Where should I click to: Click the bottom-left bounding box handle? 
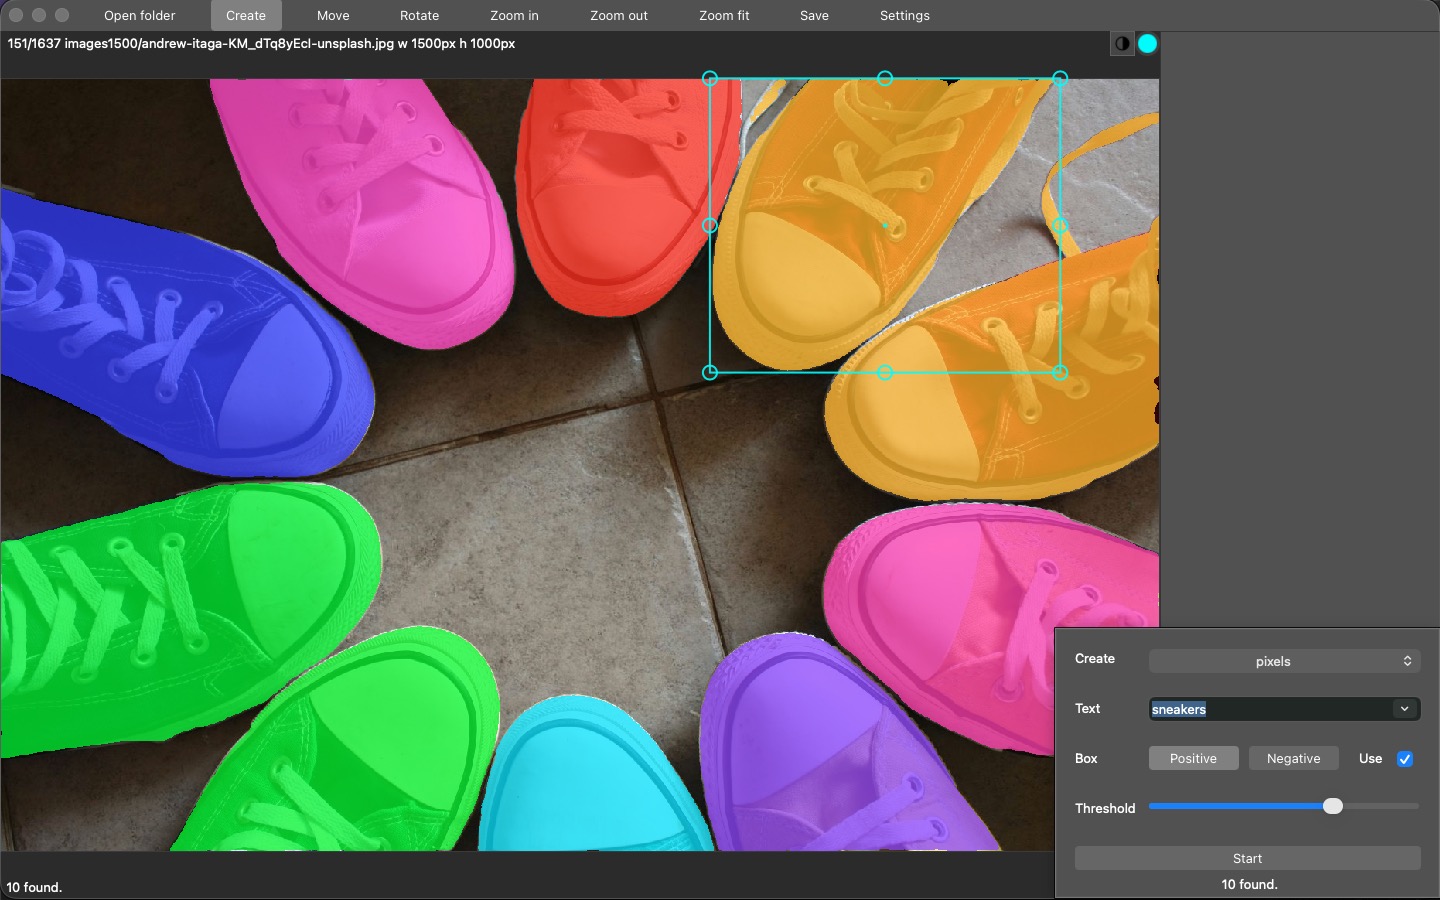click(710, 372)
